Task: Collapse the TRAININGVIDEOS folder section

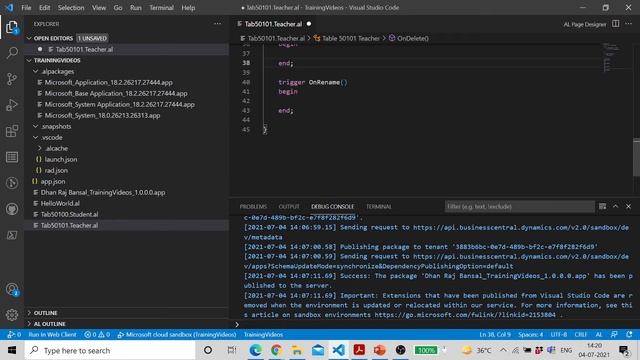Action: (29, 60)
